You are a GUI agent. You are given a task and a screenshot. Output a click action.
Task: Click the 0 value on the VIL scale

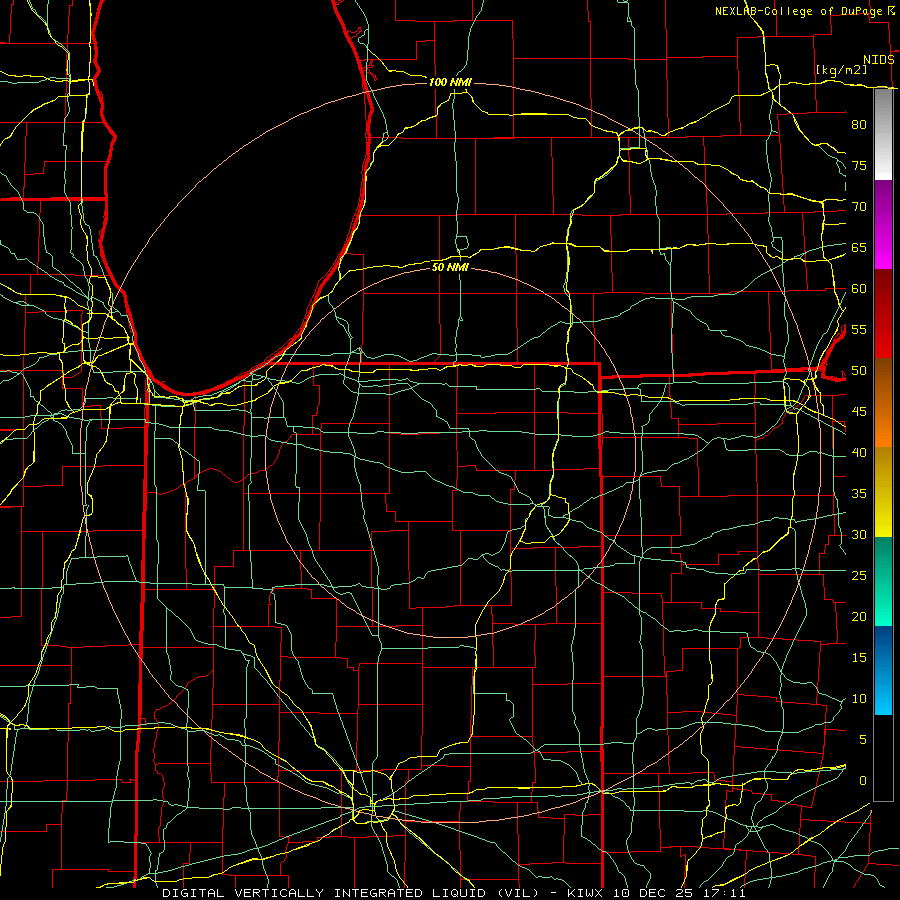863,781
